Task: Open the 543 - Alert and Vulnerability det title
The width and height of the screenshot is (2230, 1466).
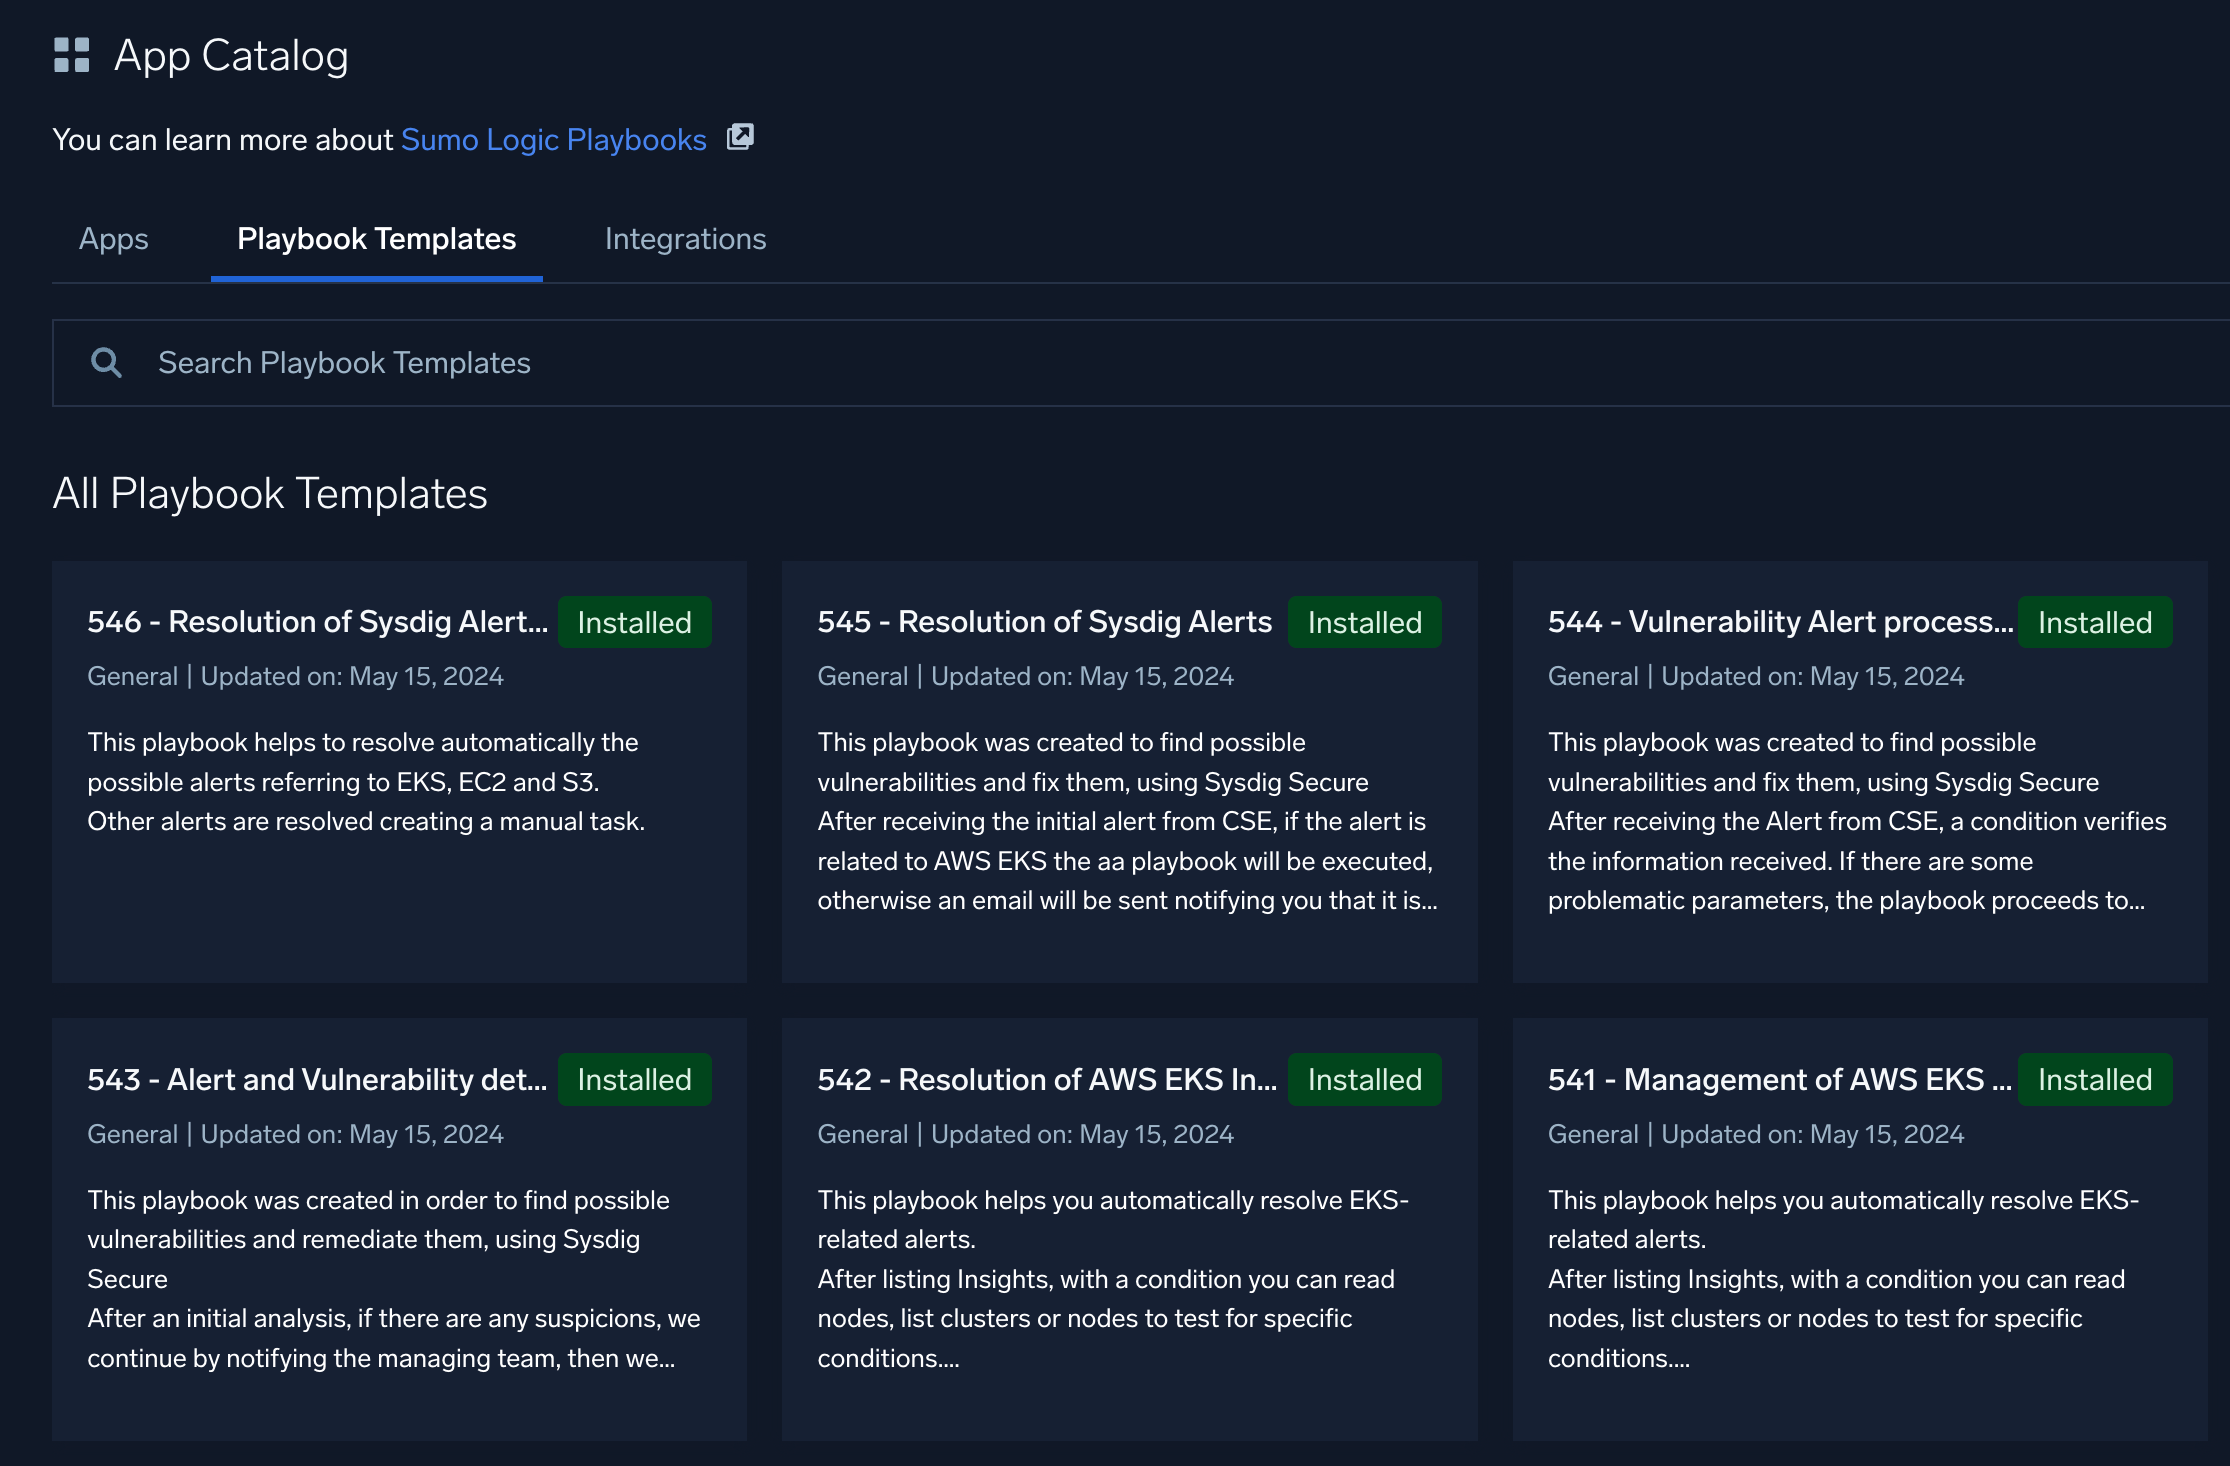Action: pos(317,1080)
